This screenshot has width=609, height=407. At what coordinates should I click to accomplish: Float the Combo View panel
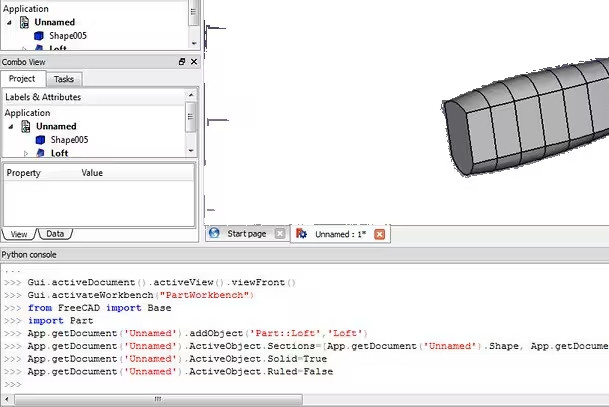pos(182,61)
